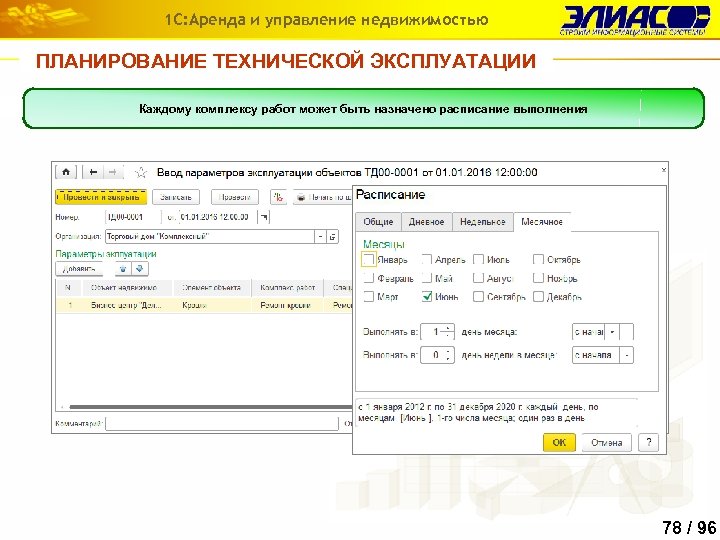Close the document window with the x
The width and height of the screenshot is (720, 540).
tap(664, 169)
